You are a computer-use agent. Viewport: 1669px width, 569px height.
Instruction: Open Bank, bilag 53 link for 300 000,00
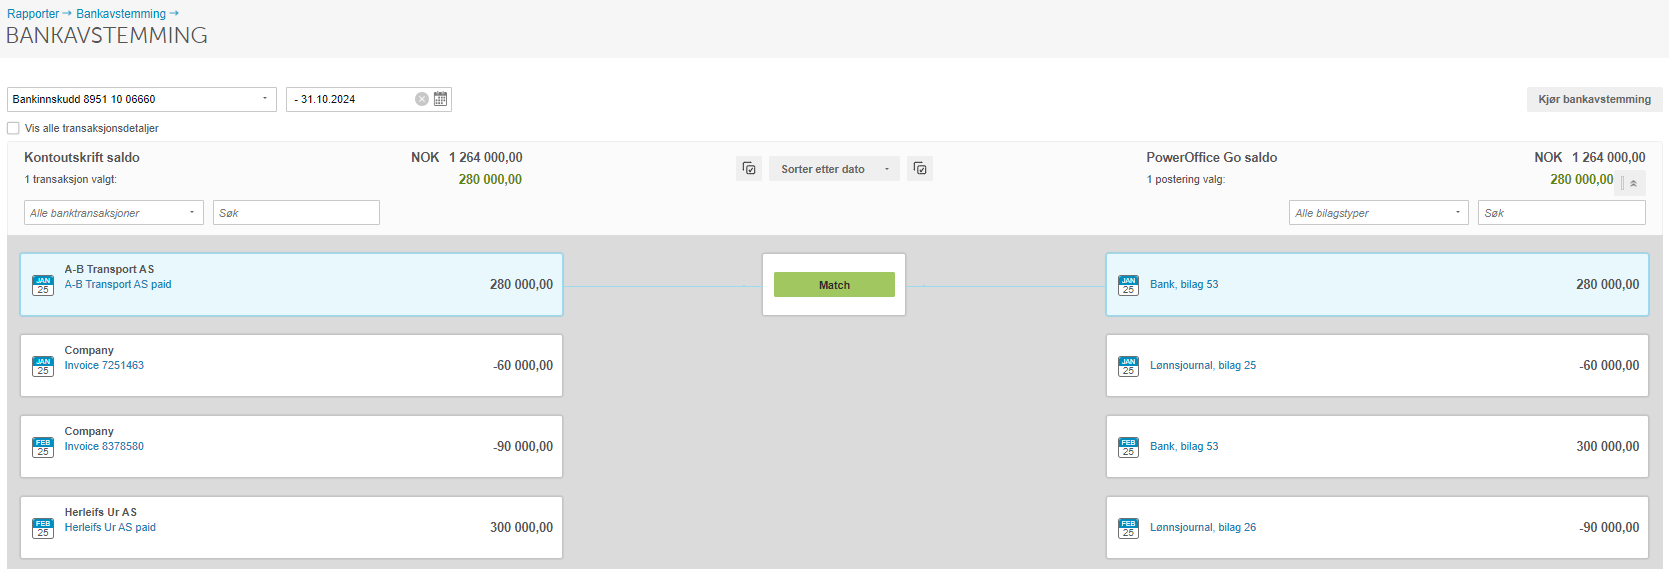[x=1184, y=446]
